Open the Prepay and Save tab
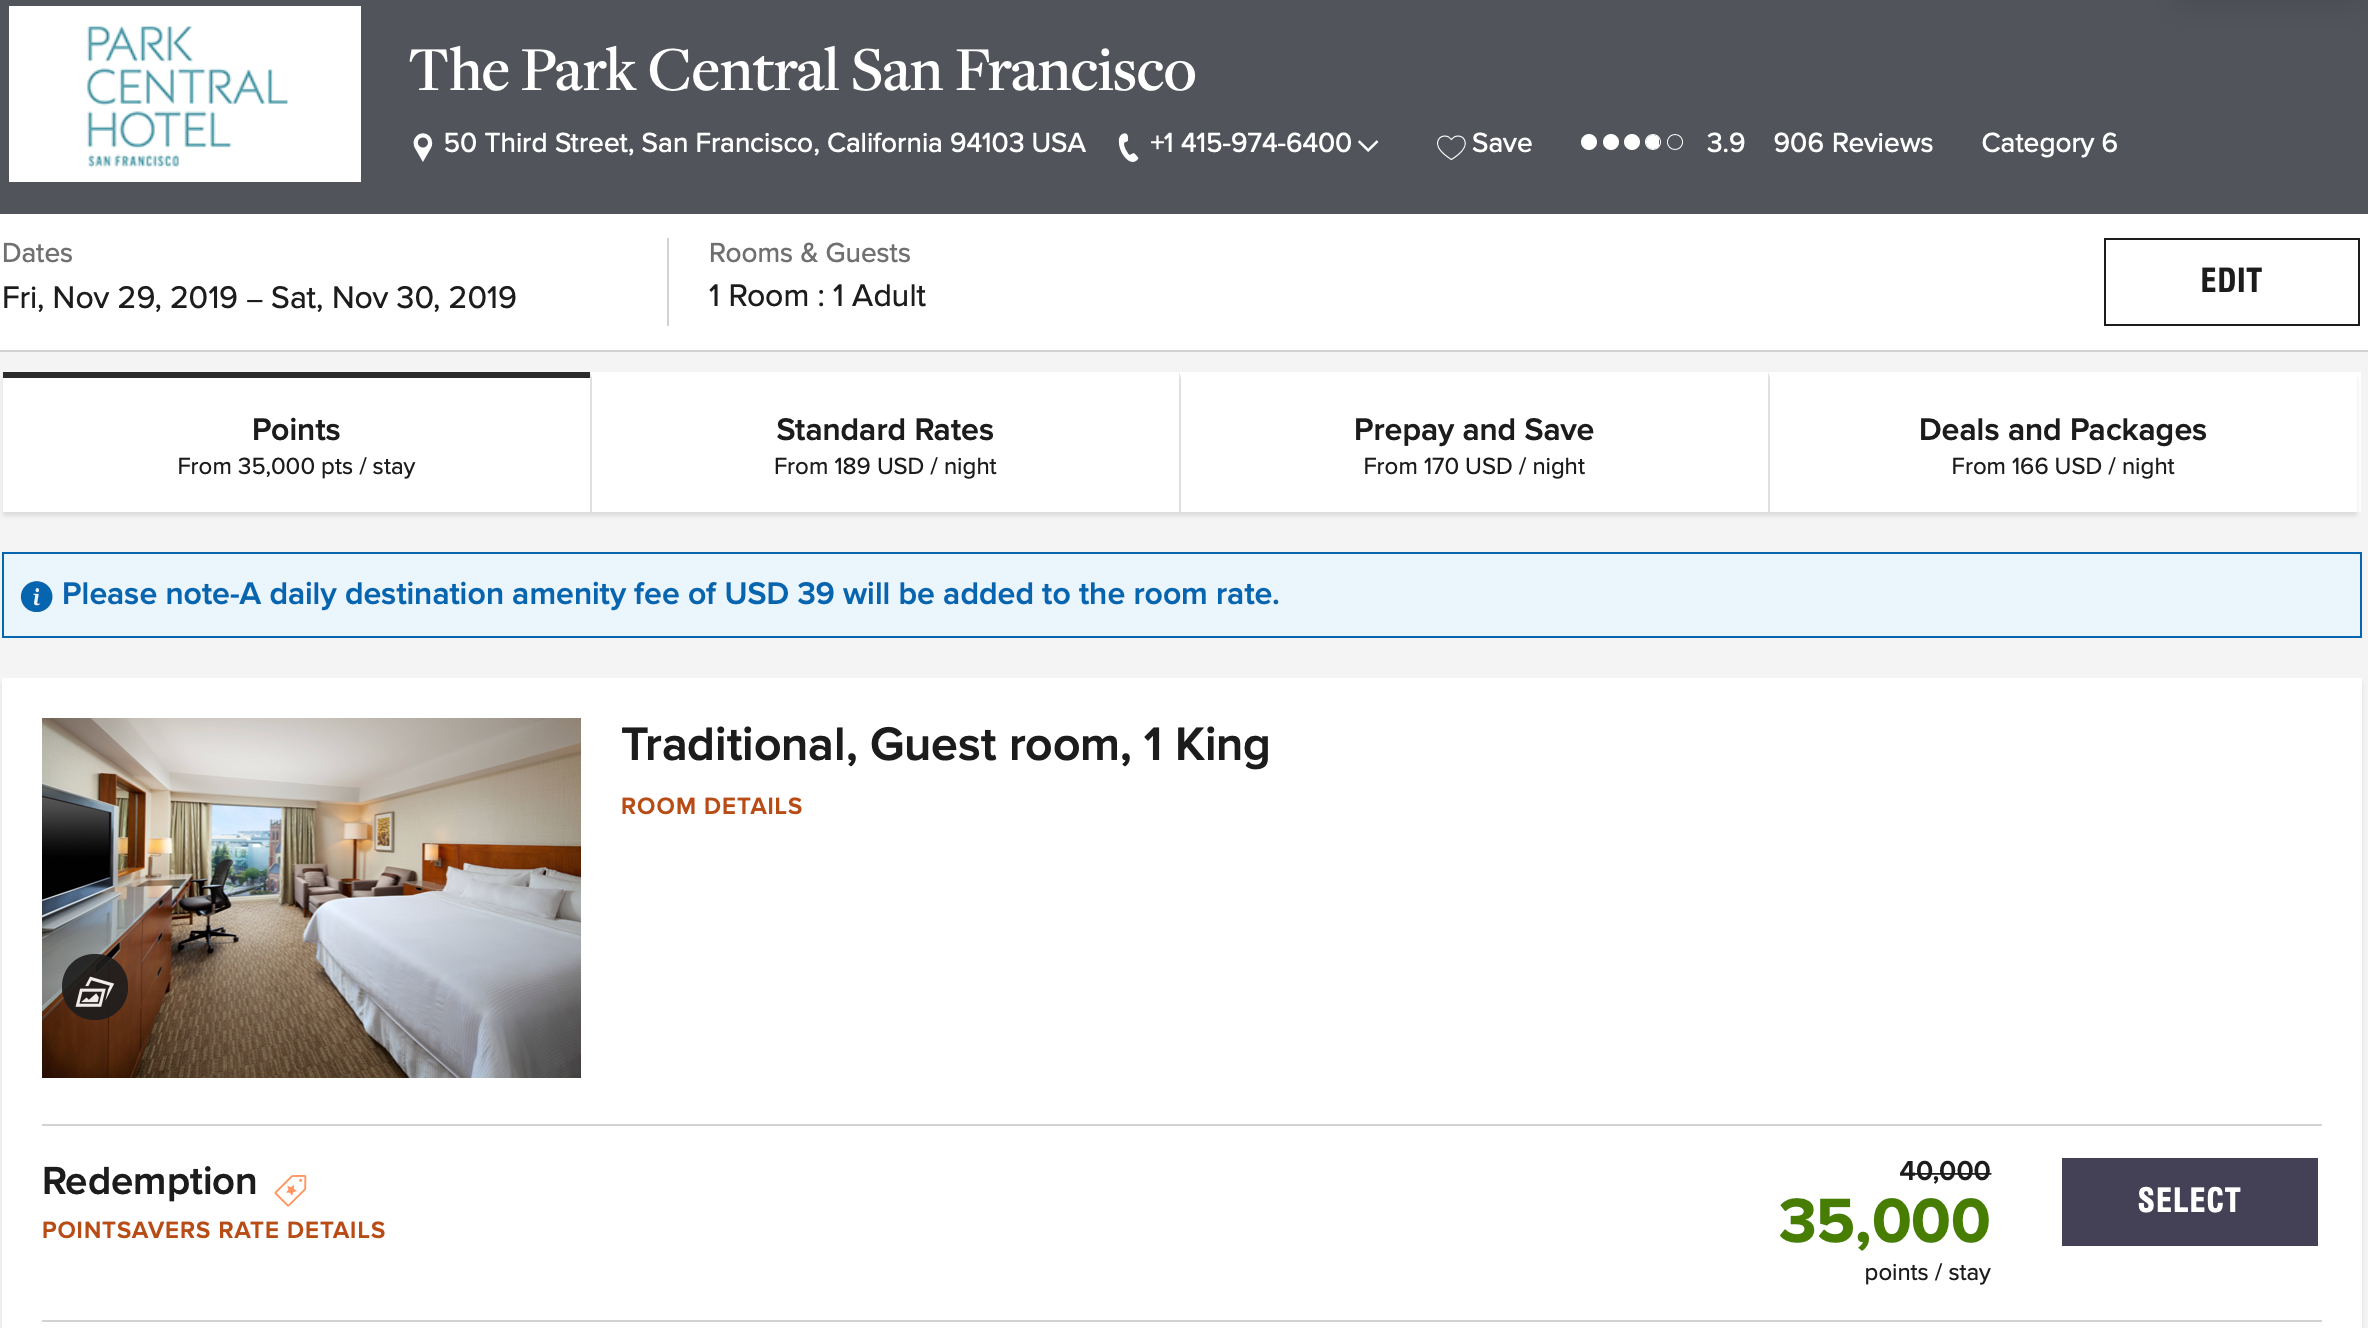This screenshot has width=2368, height=1328. (x=1474, y=445)
